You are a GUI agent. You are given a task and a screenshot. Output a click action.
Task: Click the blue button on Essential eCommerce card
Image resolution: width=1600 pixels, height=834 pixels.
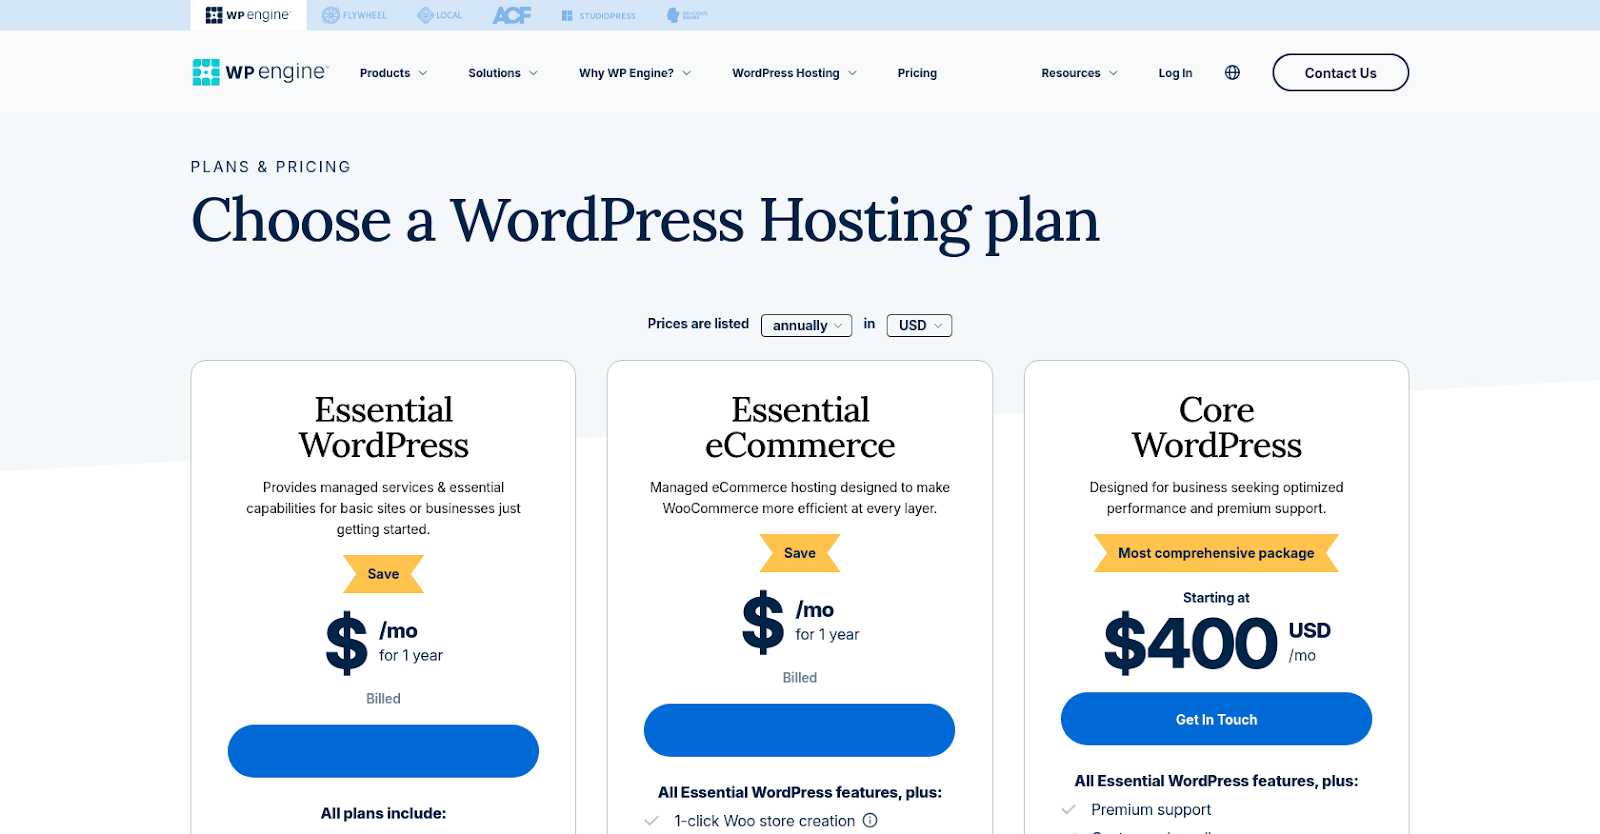[799, 730]
